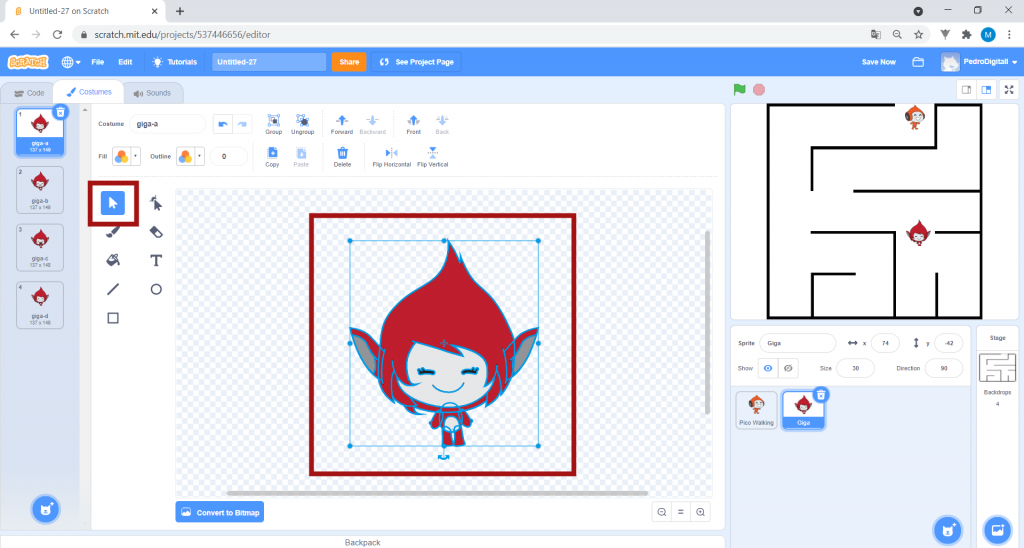Switch to the Code tab
The height and width of the screenshot is (548, 1024).
29,93
